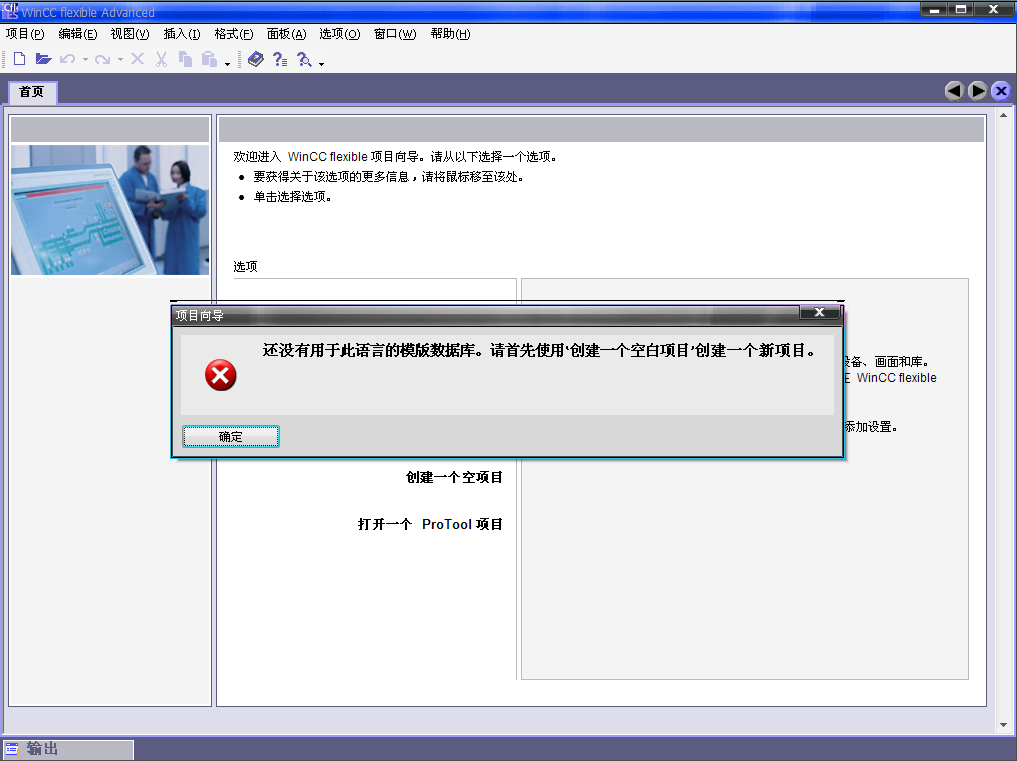Click the Help book icon in toolbar
Viewport: 1017px width, 761px height.
point(256,60)
